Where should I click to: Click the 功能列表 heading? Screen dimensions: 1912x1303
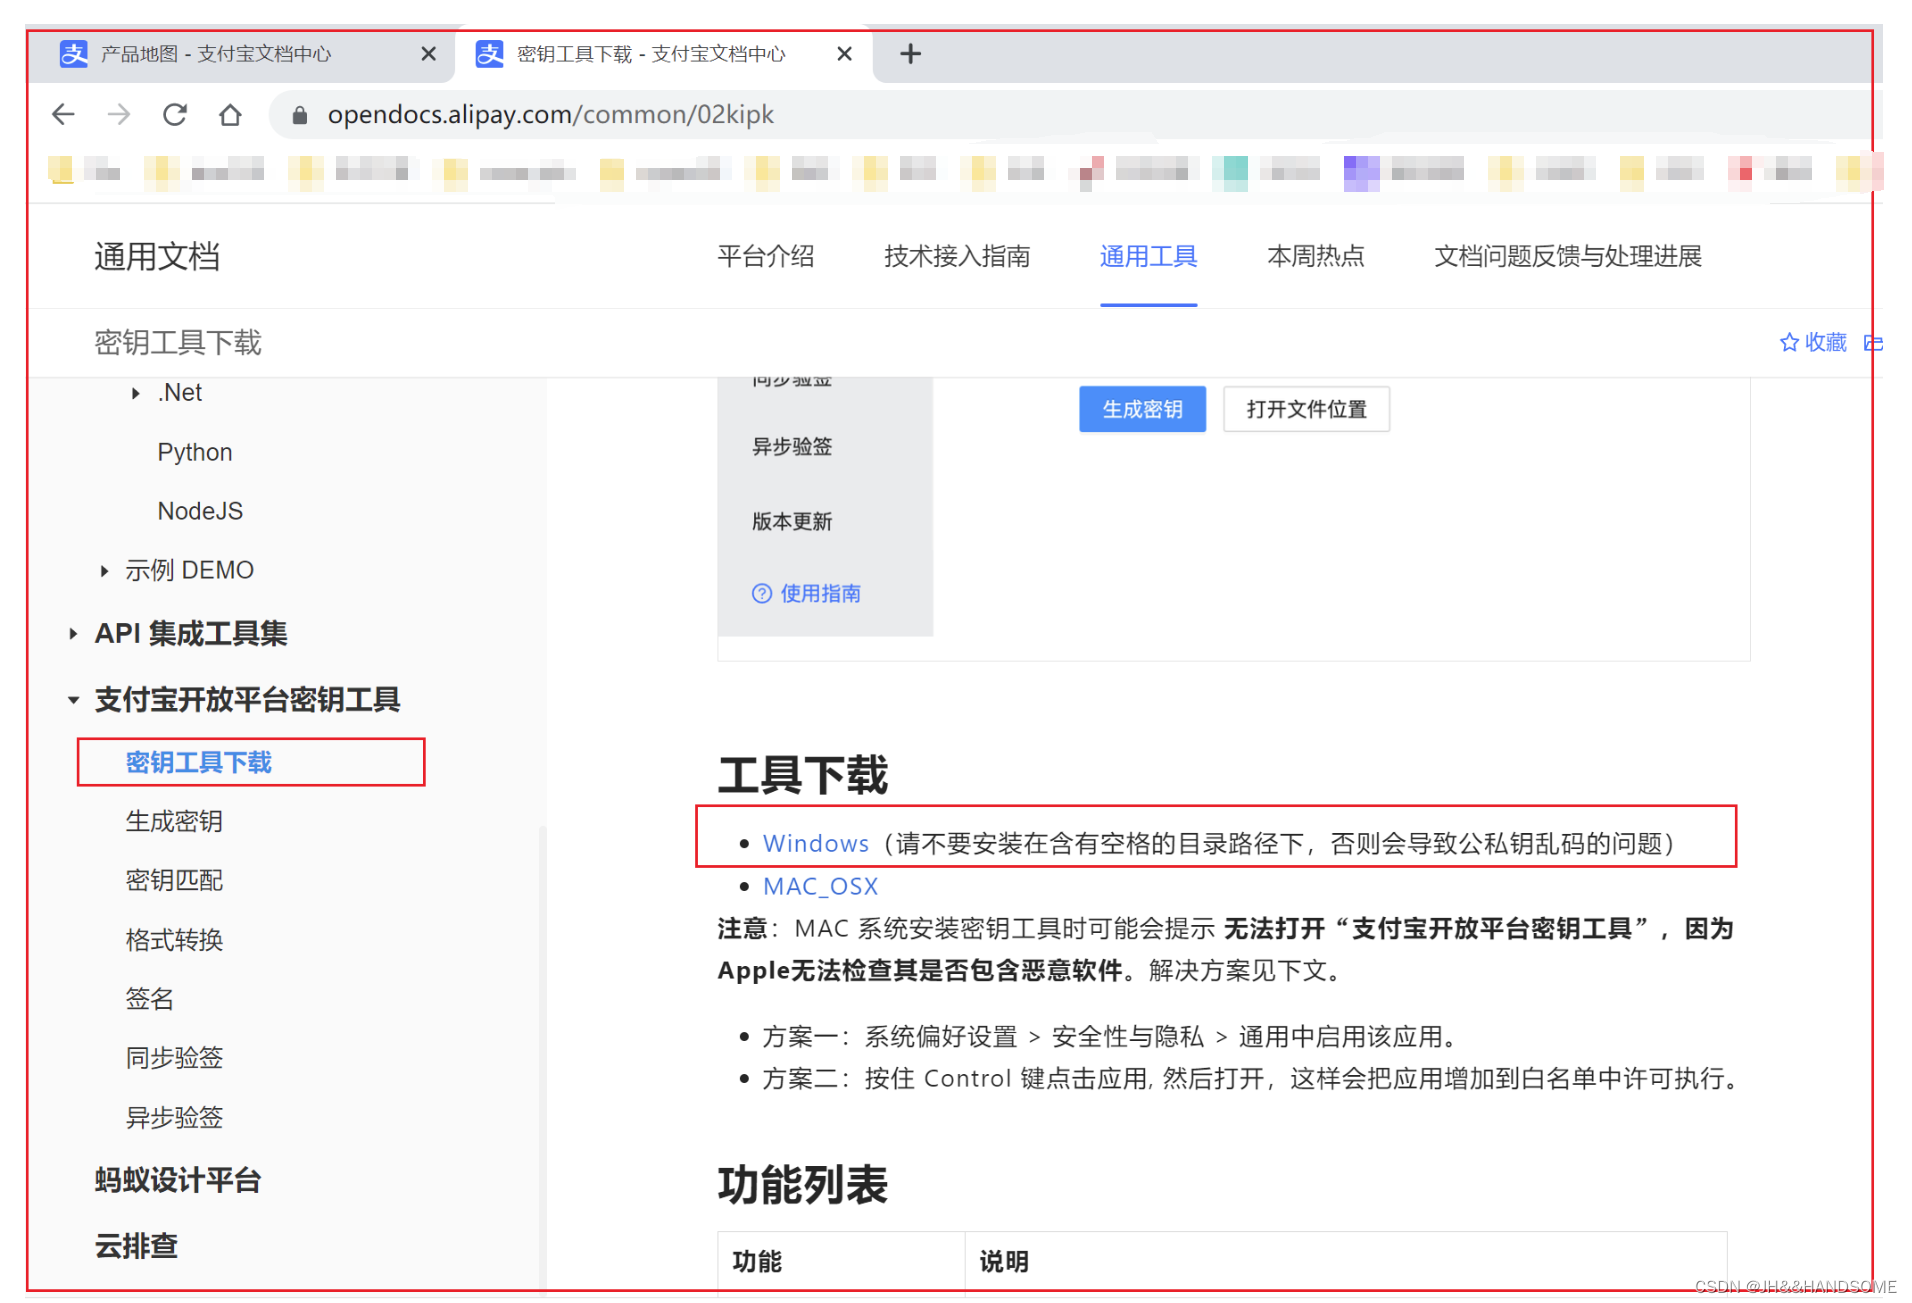[802, 1186]
